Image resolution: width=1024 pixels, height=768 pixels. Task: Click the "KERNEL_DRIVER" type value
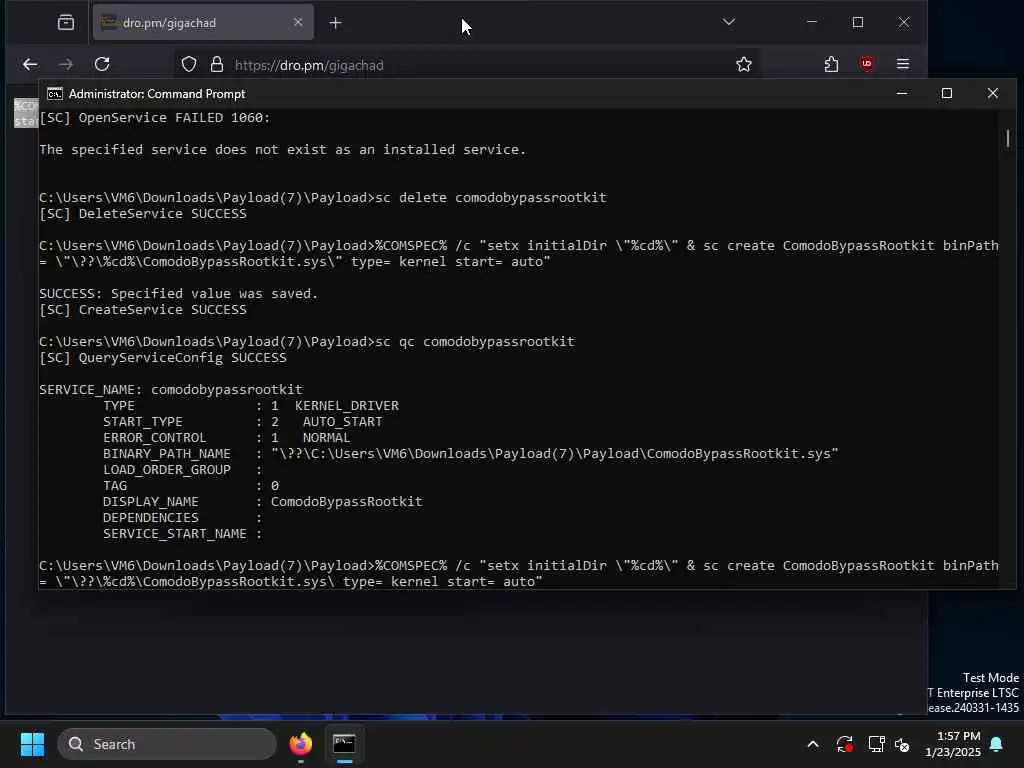[347, 406]
